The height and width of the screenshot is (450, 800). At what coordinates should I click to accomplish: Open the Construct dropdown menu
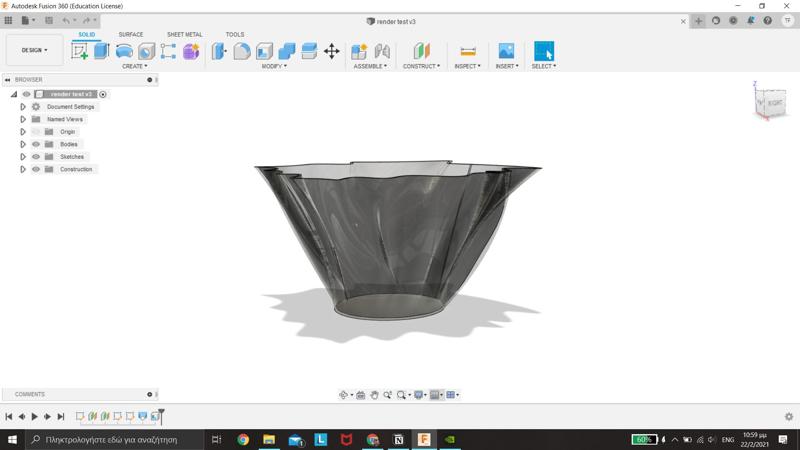point(421,66)
